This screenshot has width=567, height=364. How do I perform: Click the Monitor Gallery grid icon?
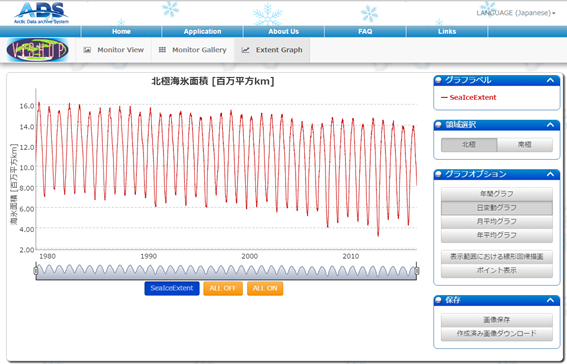point(162,50)
